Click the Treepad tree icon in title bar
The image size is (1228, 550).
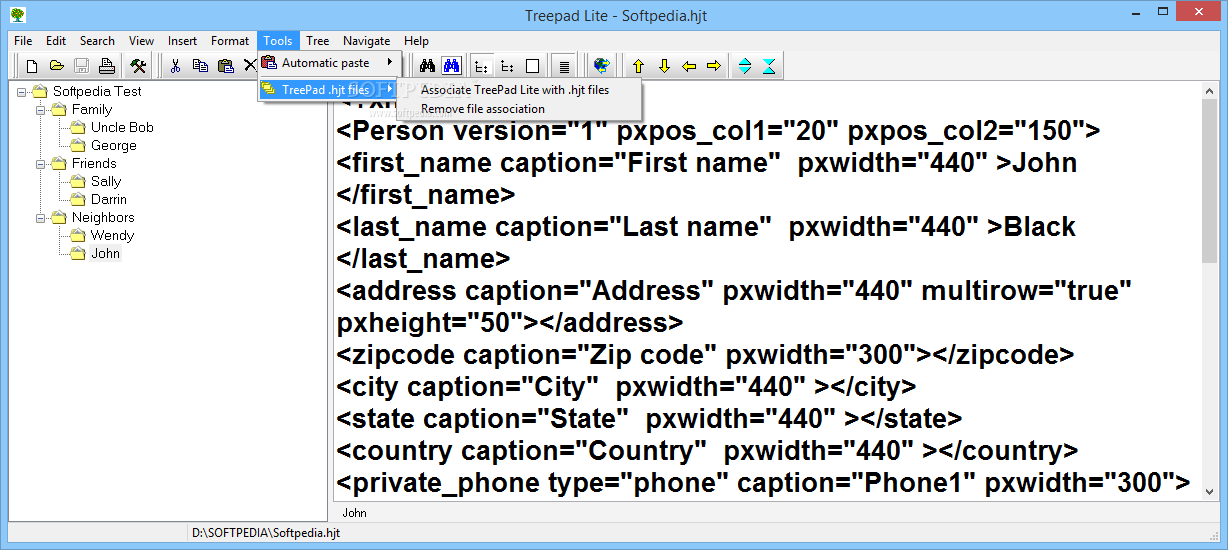17,15
